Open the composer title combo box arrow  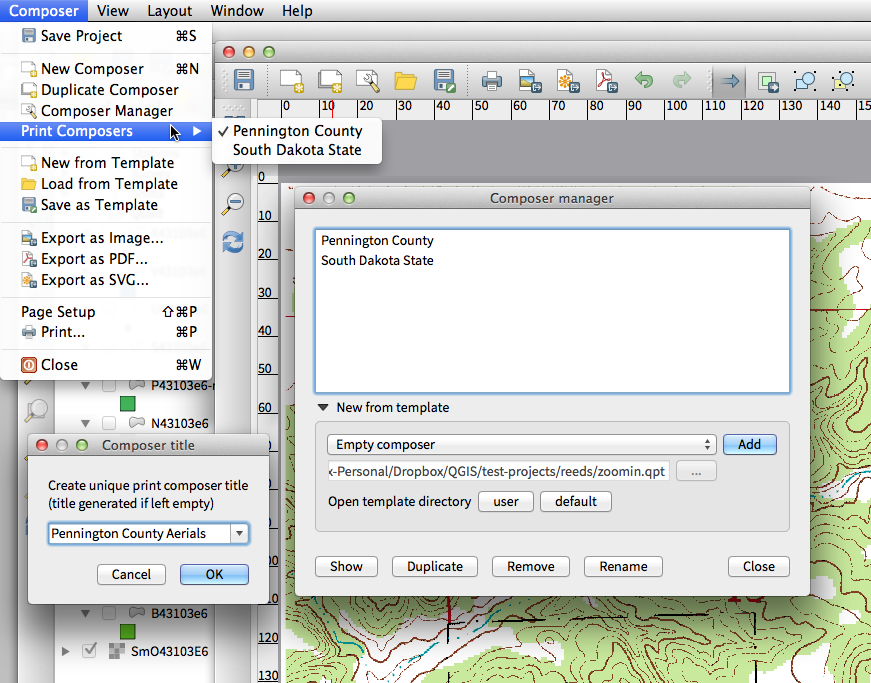[x=239, y=534]
